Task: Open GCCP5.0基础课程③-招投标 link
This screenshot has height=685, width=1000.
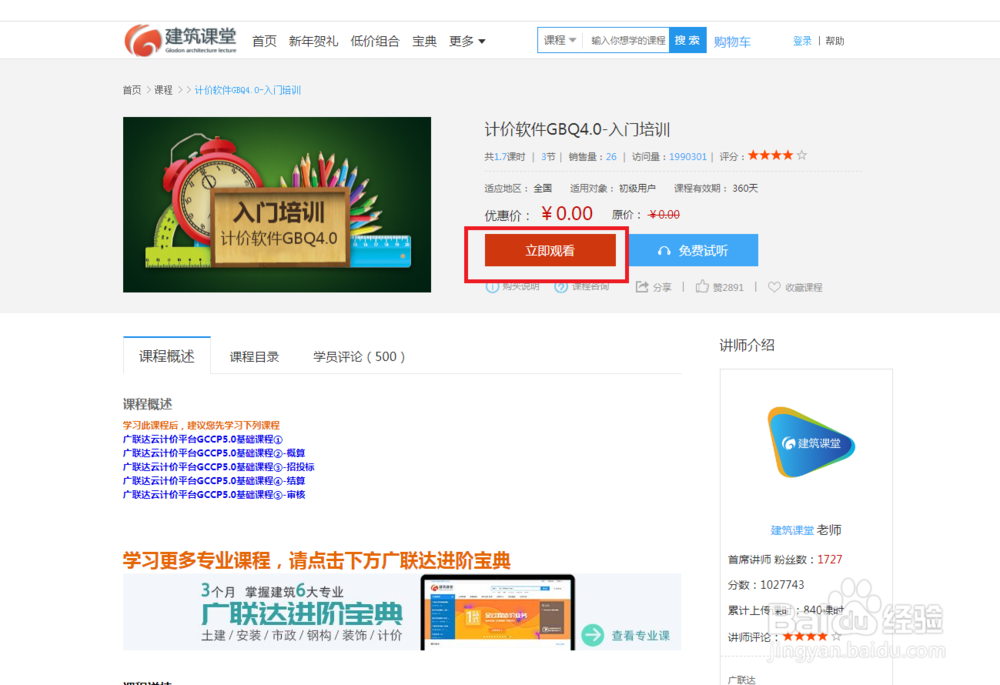Action: [218, 467]
